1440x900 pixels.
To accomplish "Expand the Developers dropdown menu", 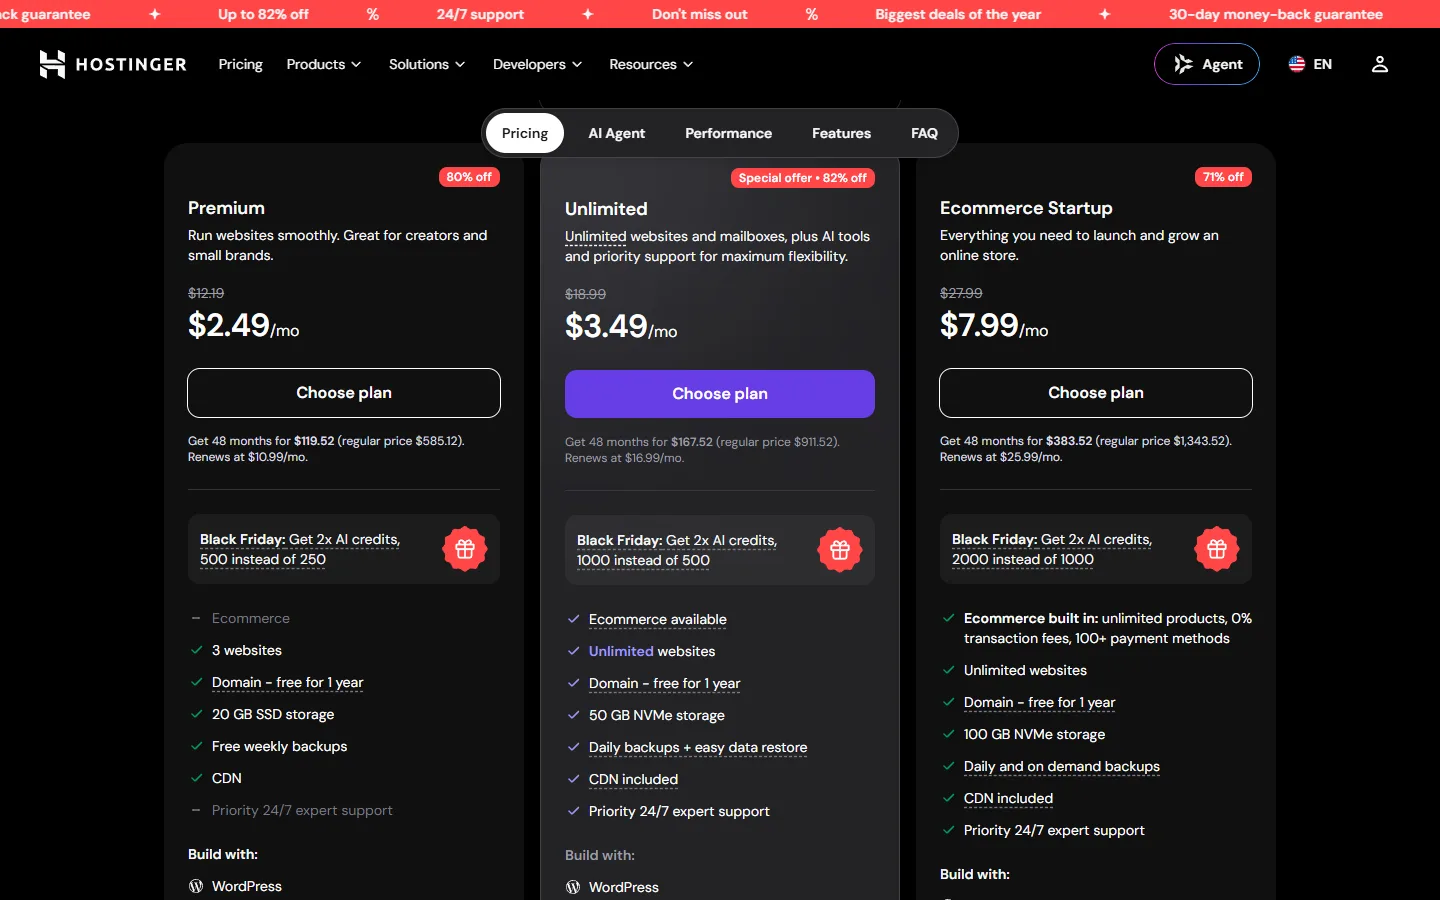I will click(x=537, y=64).
